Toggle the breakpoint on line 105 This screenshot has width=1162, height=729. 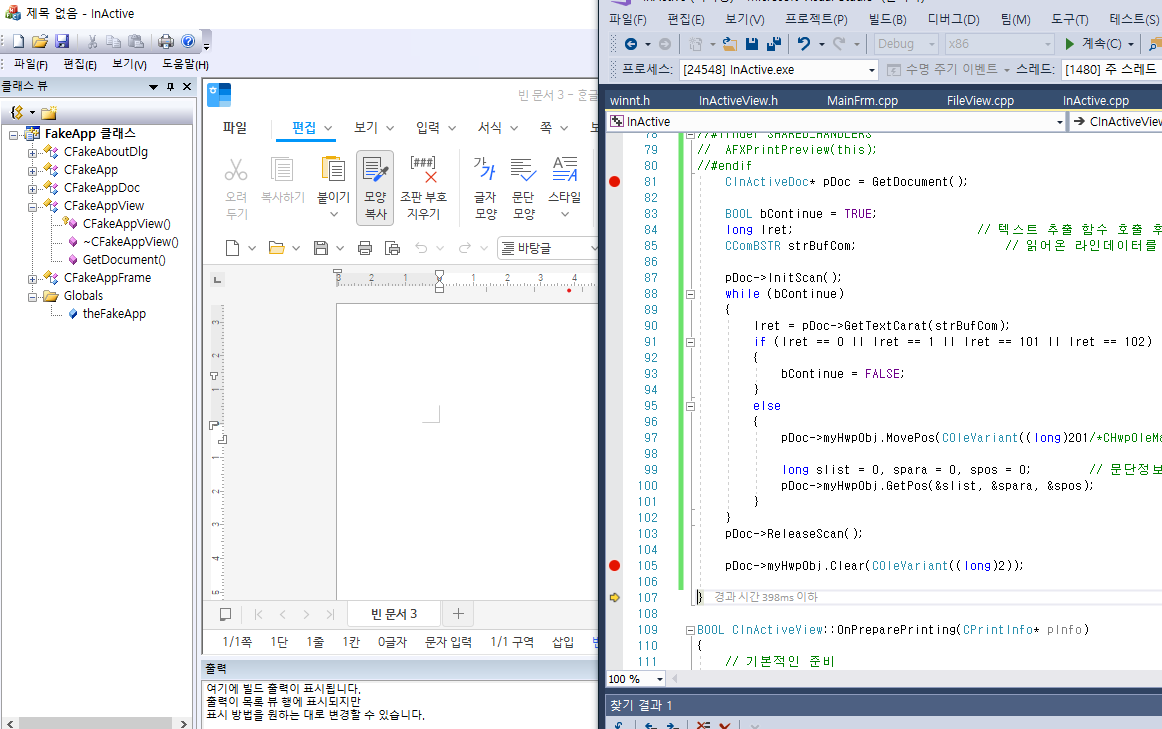tap(614, 566)
